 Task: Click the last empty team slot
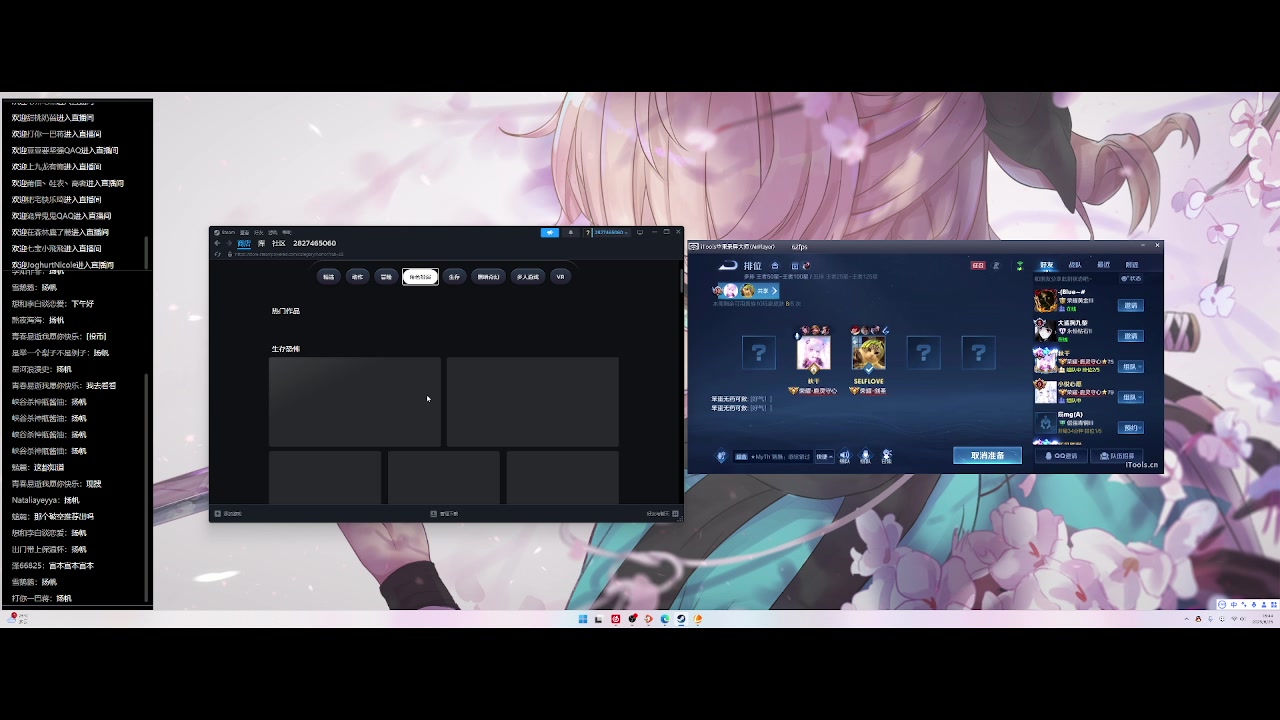pyautogui.click(x=978, y=352)
